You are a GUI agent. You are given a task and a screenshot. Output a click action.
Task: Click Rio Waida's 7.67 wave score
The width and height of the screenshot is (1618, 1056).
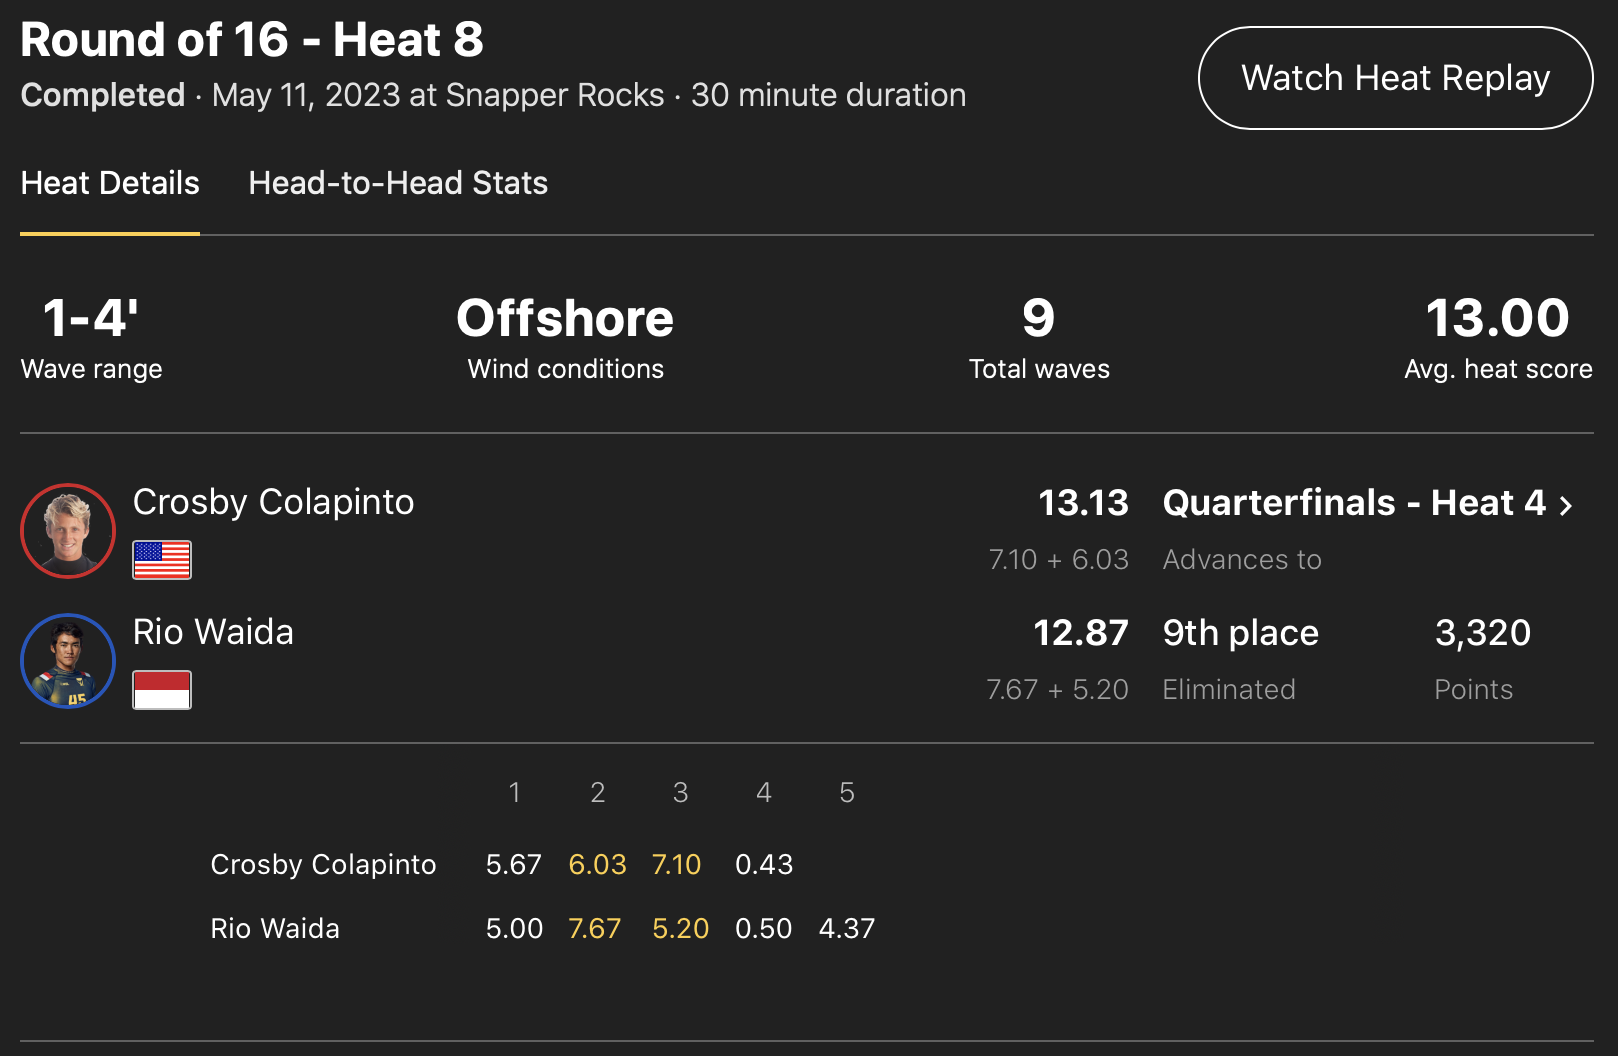pyautogui.click(x=595, y=928)
